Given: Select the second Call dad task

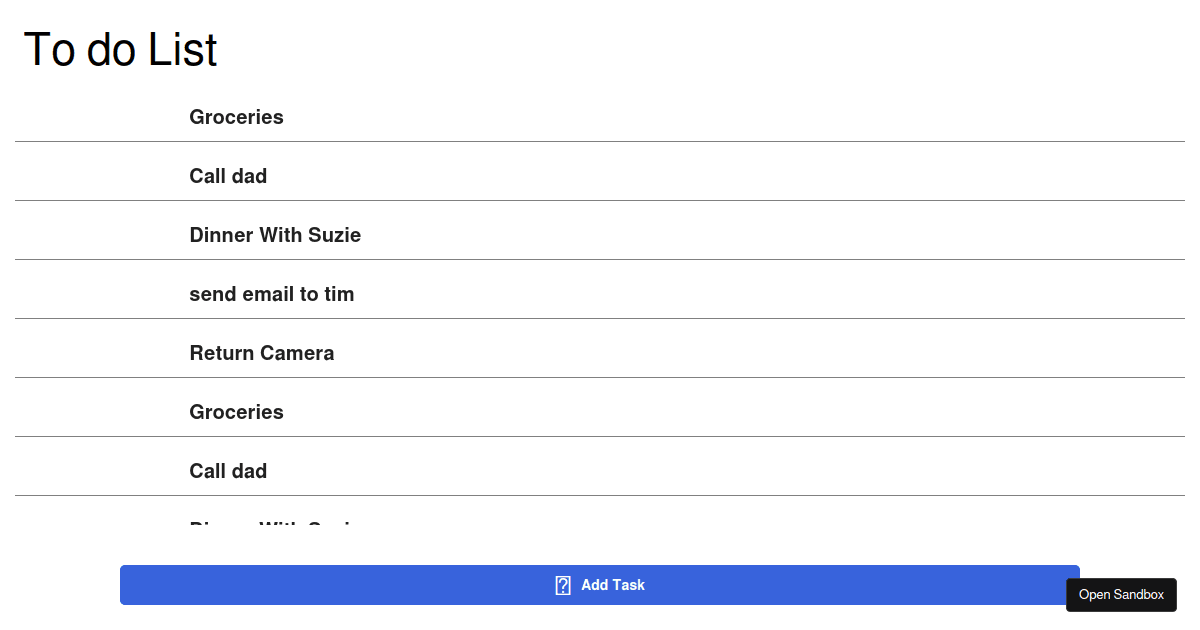Looking at the screenshot, I should 228,471.
